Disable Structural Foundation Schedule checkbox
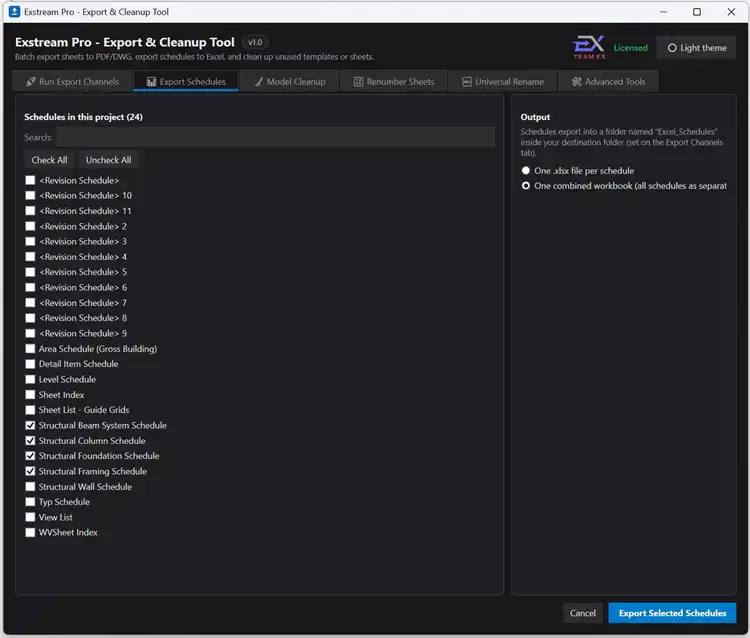 coord(30,456)
